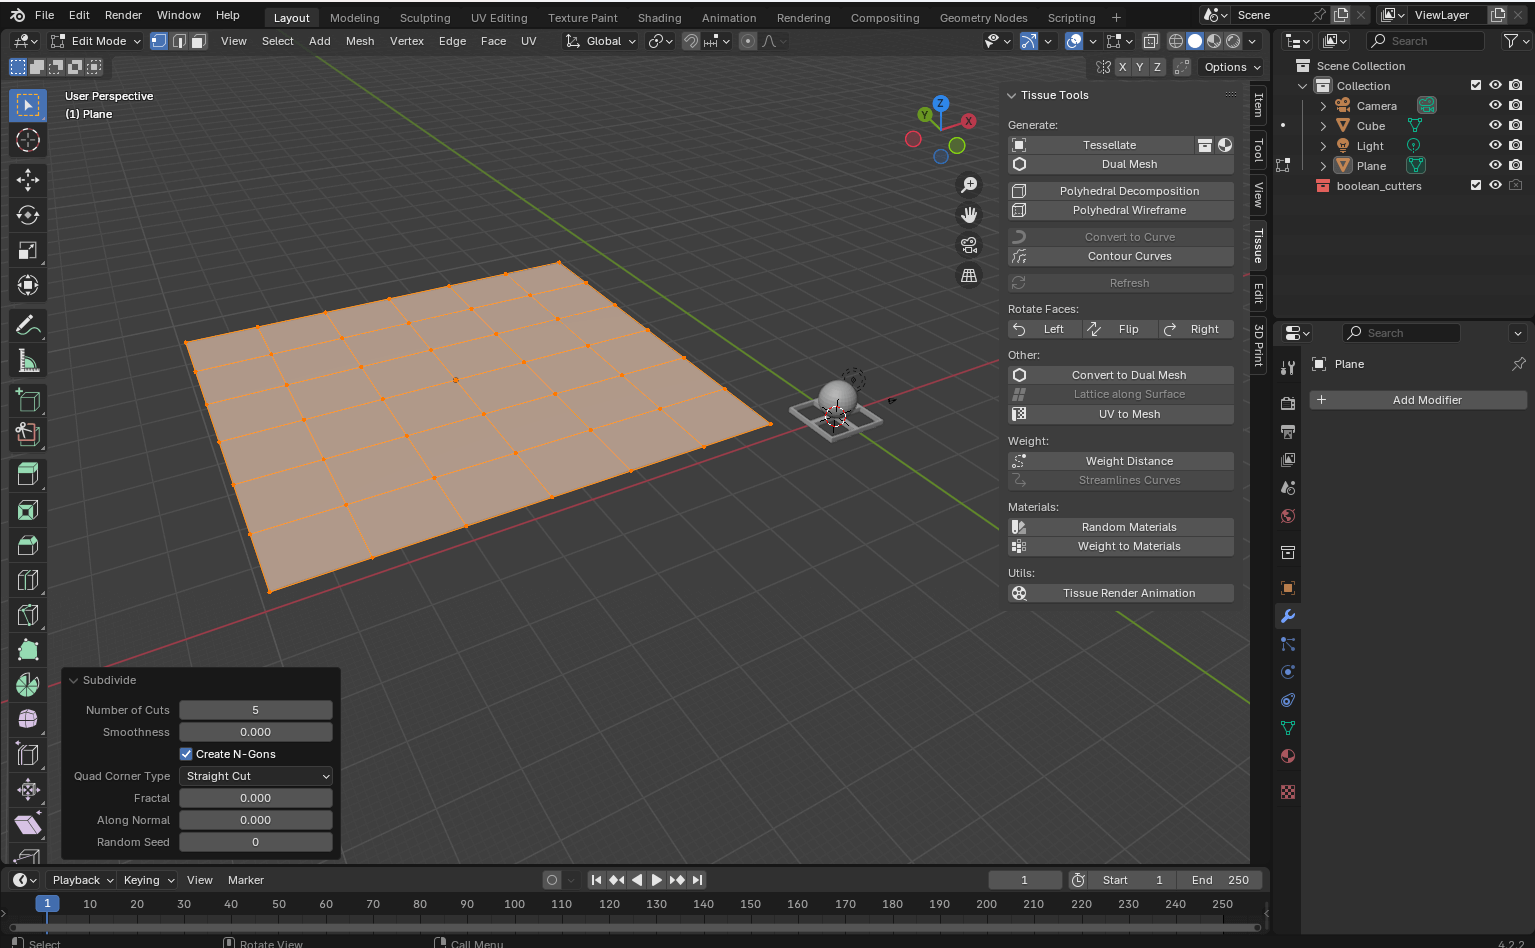Toggle camera view icon in viewport

click(x=969, y=245)
